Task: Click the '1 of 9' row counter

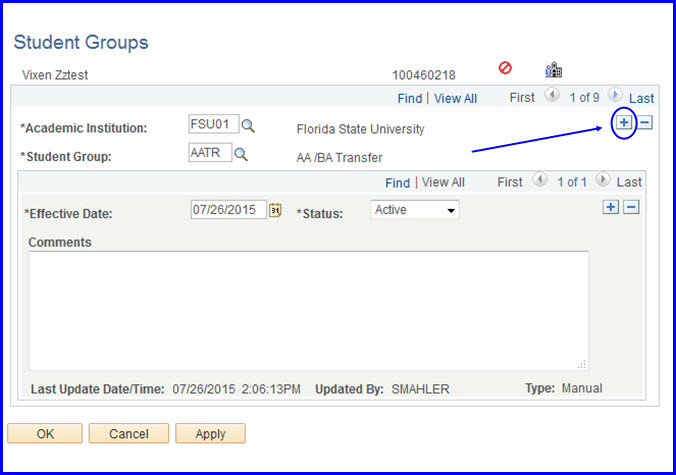Action: click(584, 98)
